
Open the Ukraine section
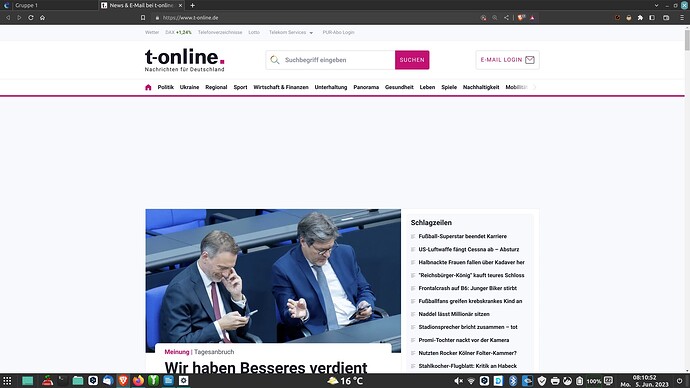(x=189, y=87)
